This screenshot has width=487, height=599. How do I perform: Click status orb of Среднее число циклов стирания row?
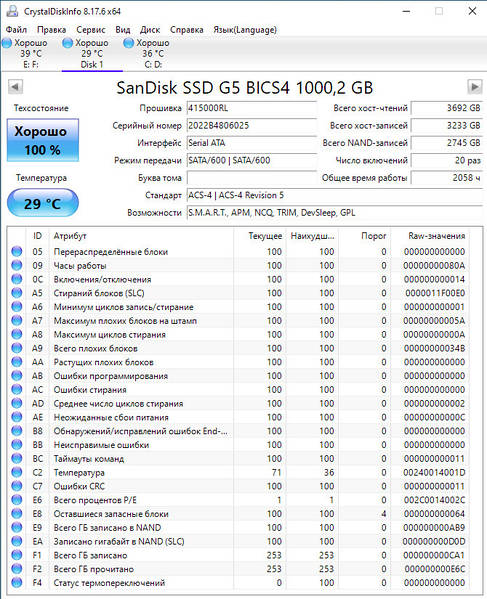(17, 403)
